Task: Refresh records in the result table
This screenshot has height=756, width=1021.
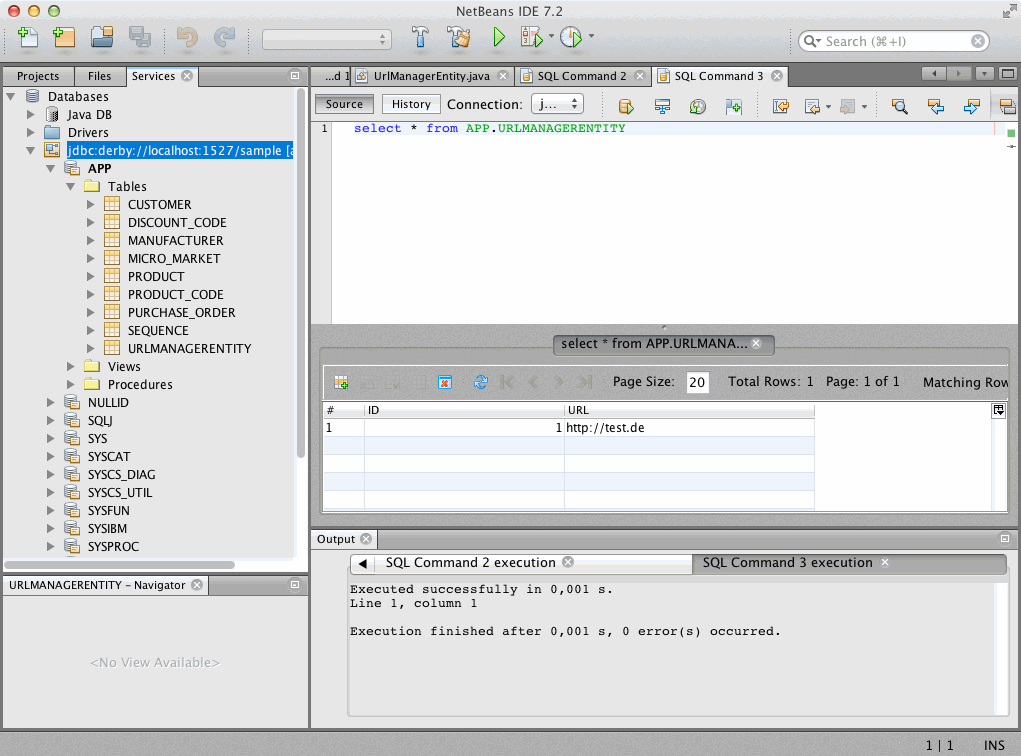Action: click(480, 382)
